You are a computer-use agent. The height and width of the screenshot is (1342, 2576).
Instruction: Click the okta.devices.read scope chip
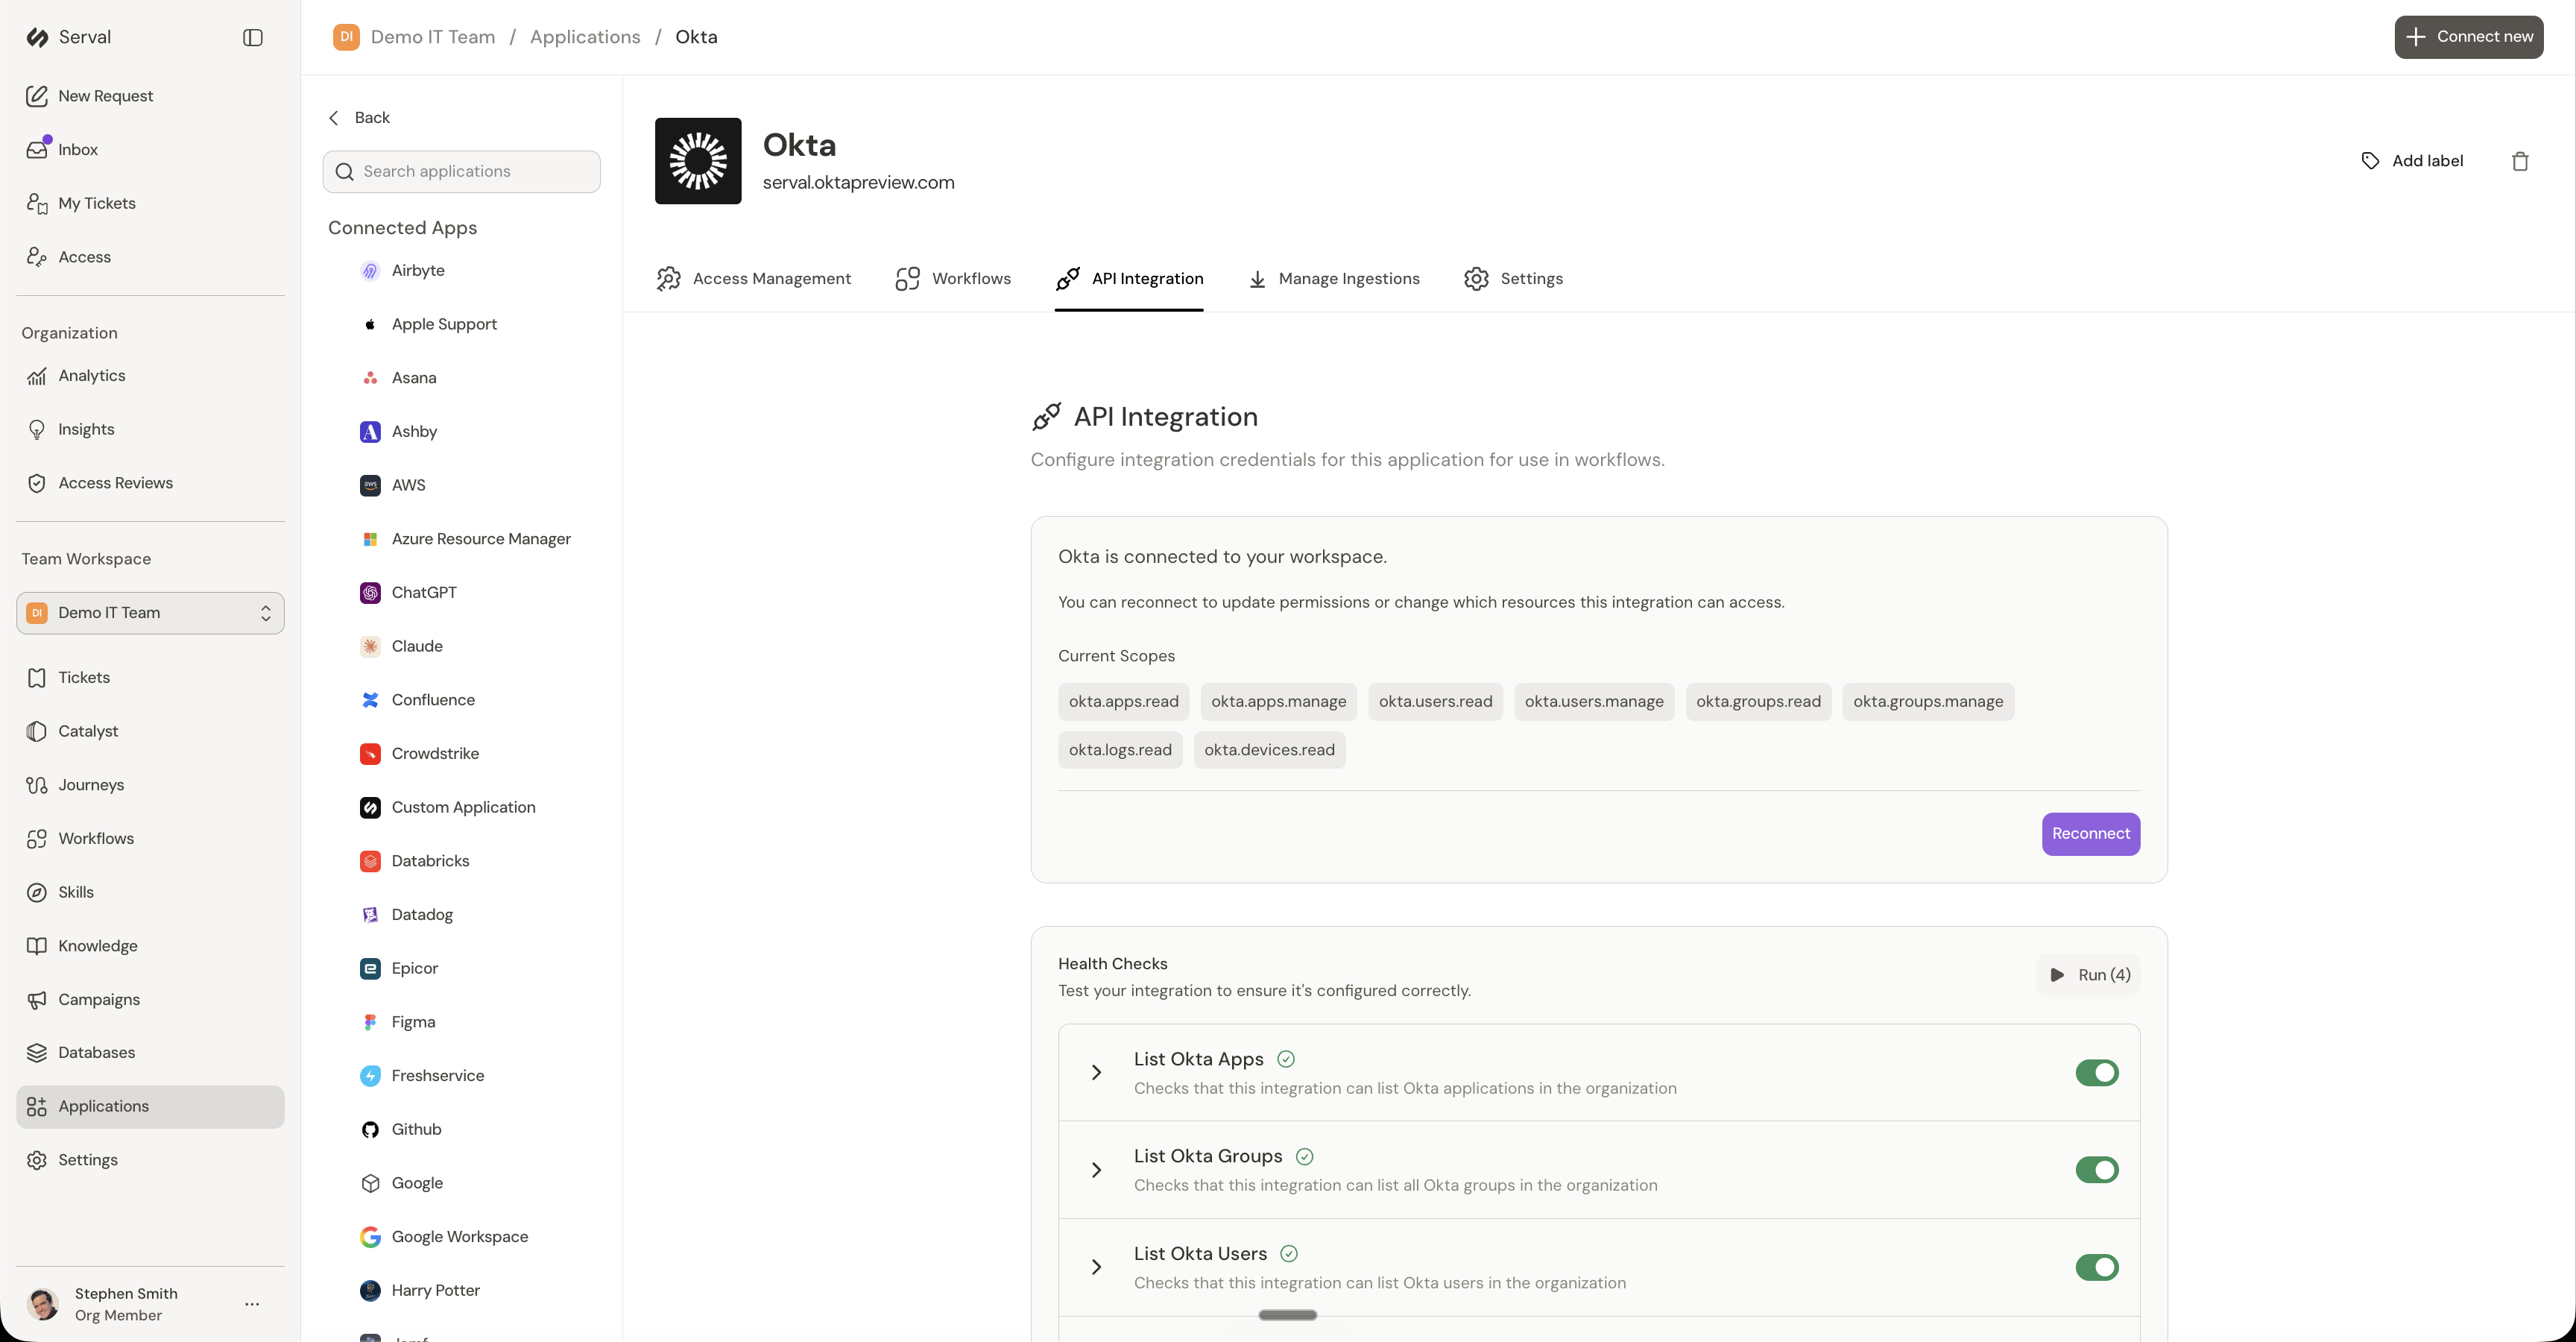coord(1269,750)
